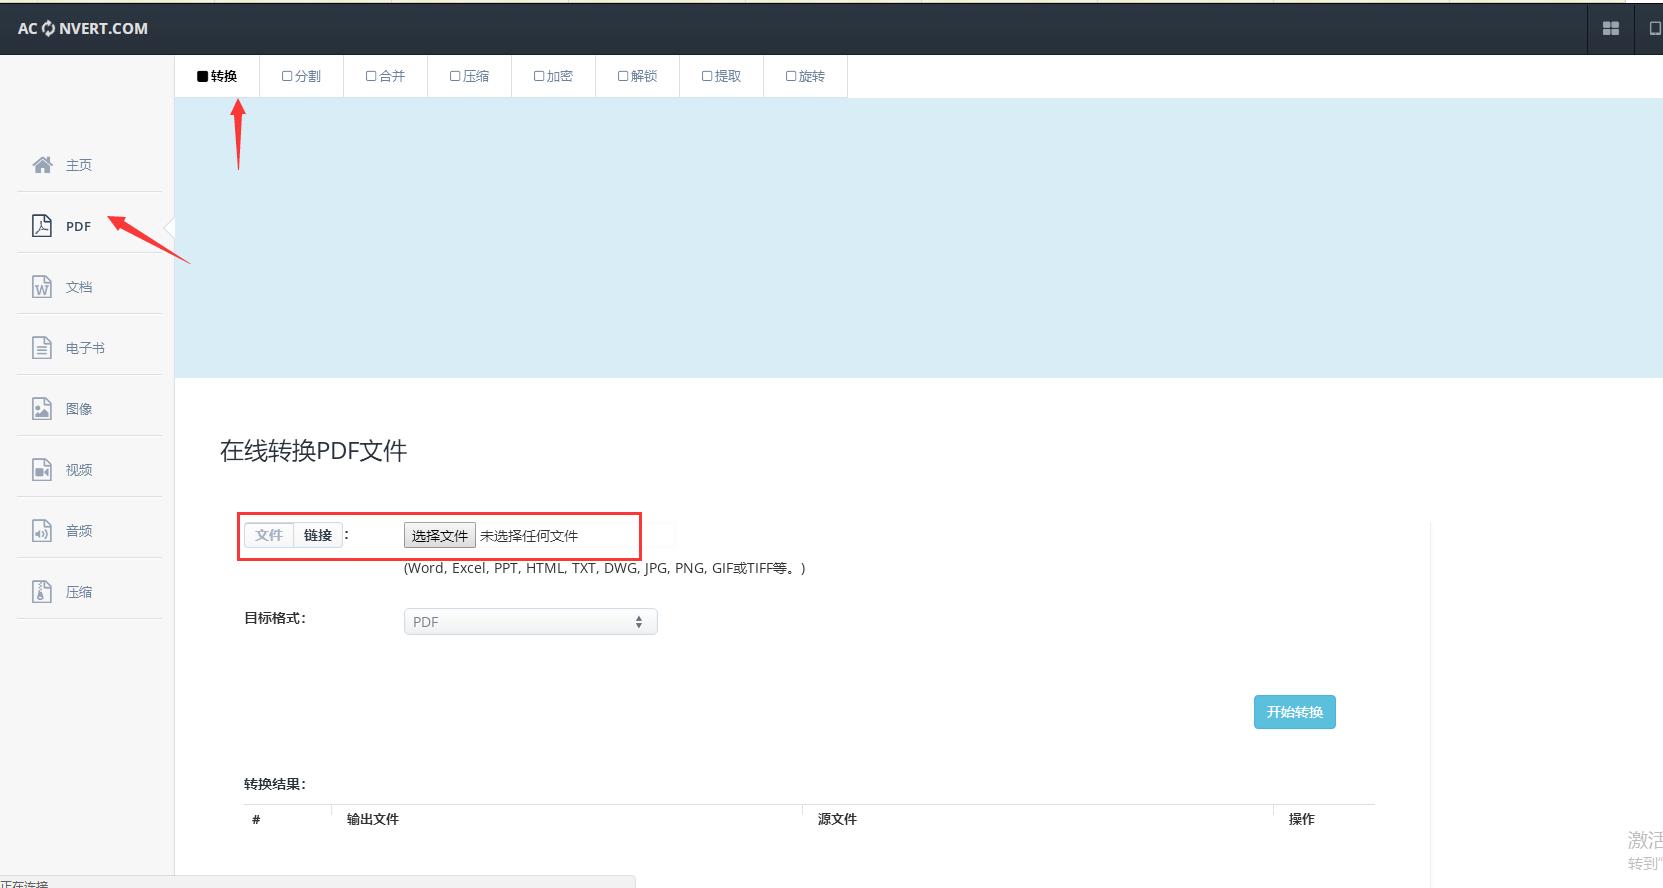Click the PDF file icon in sidebar
The image size is (1663, 888).
point(42,226)
